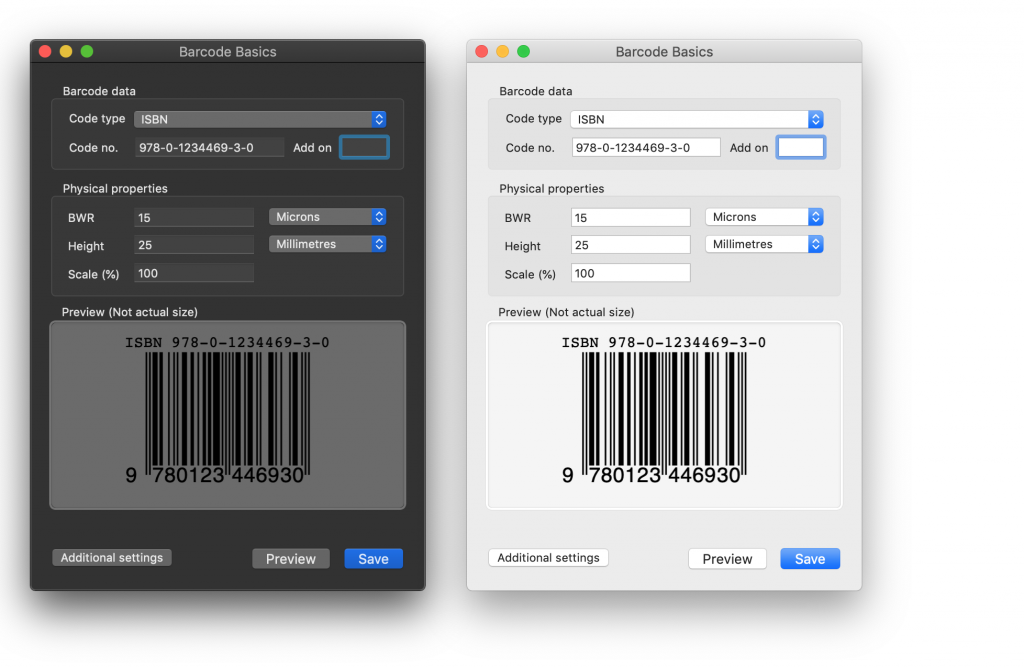The width and height of the screenshot is (1024, 668).
Task: Click Scale (%) field in light window
Action: pyautogui.click(x=630, y=273)
